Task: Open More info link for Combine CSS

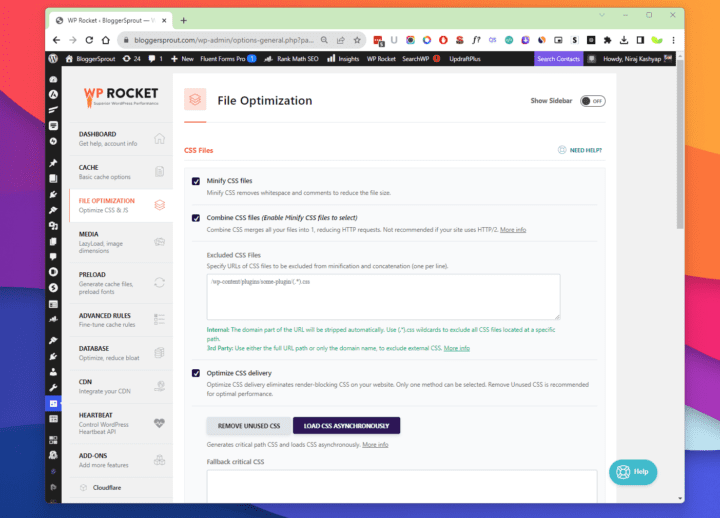Action: (513, 230)
